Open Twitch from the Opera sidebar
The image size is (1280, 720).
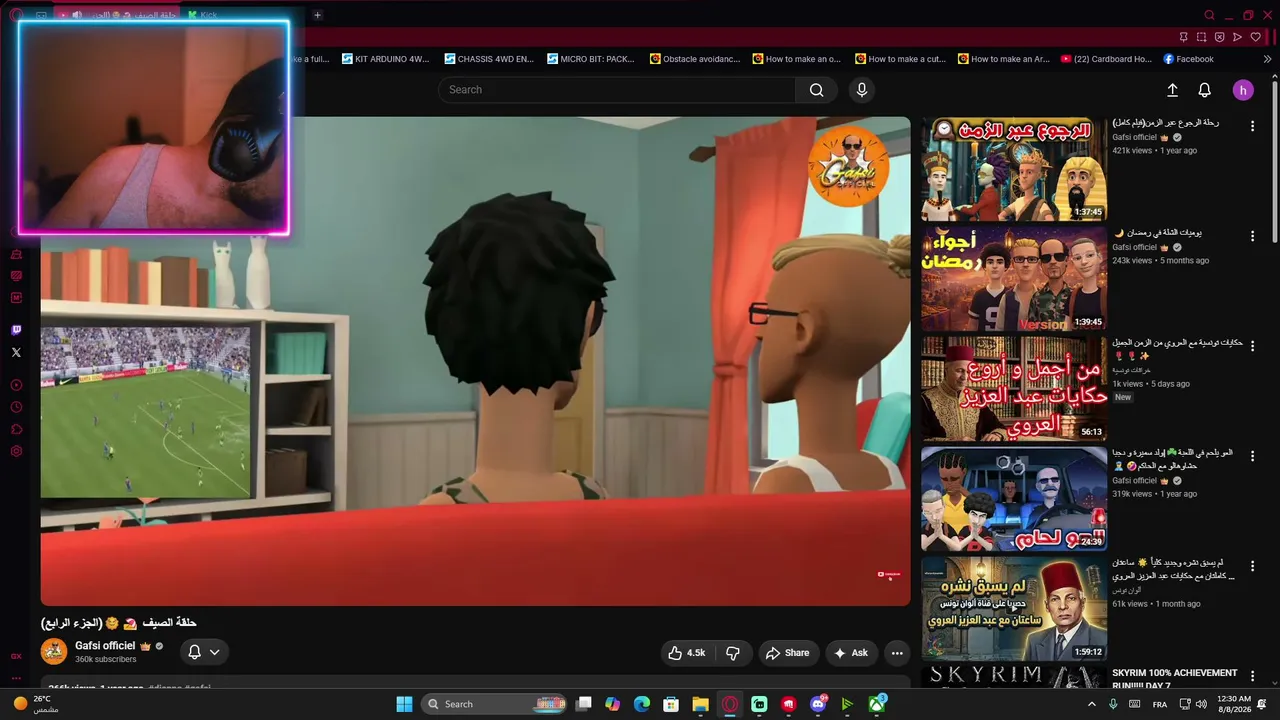pos(16,330)
